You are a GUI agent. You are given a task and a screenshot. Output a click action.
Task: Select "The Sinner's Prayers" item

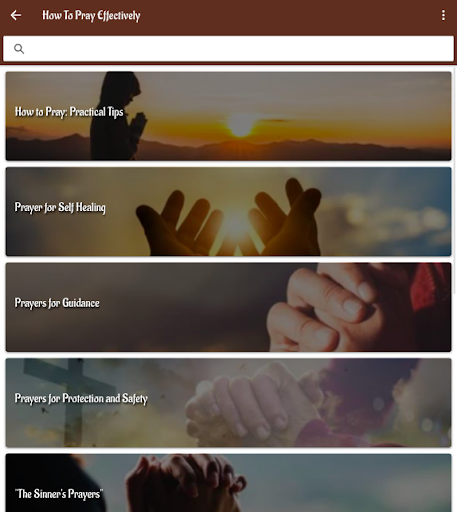click(228, 483)
